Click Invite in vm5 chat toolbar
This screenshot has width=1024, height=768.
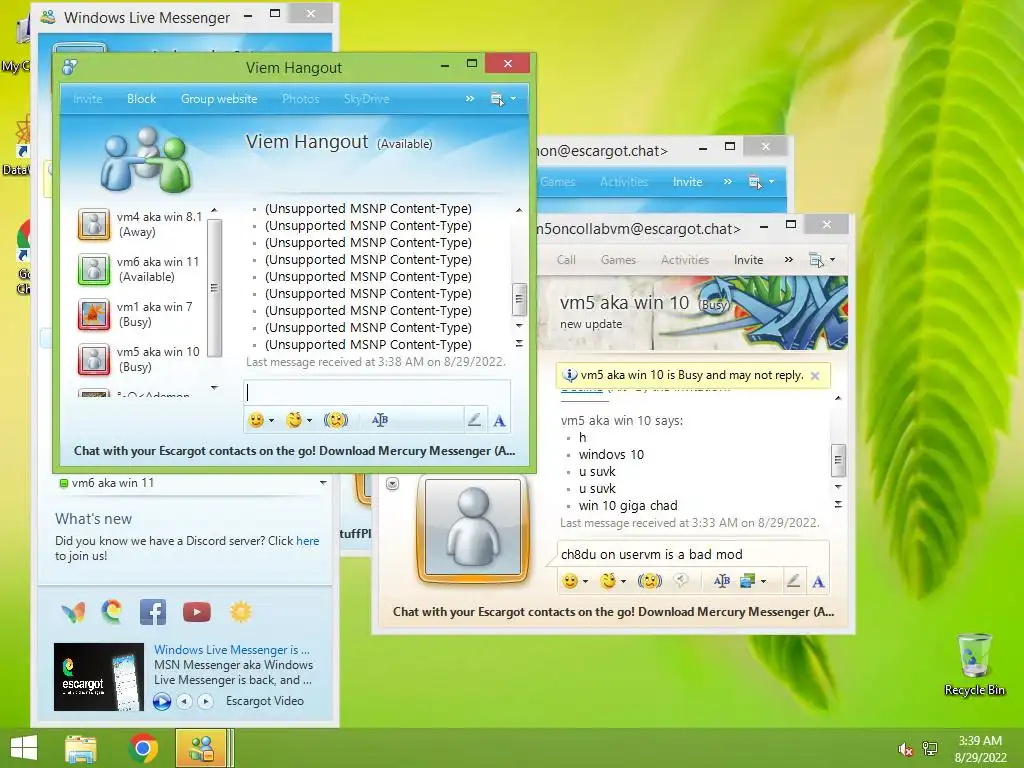748,260
